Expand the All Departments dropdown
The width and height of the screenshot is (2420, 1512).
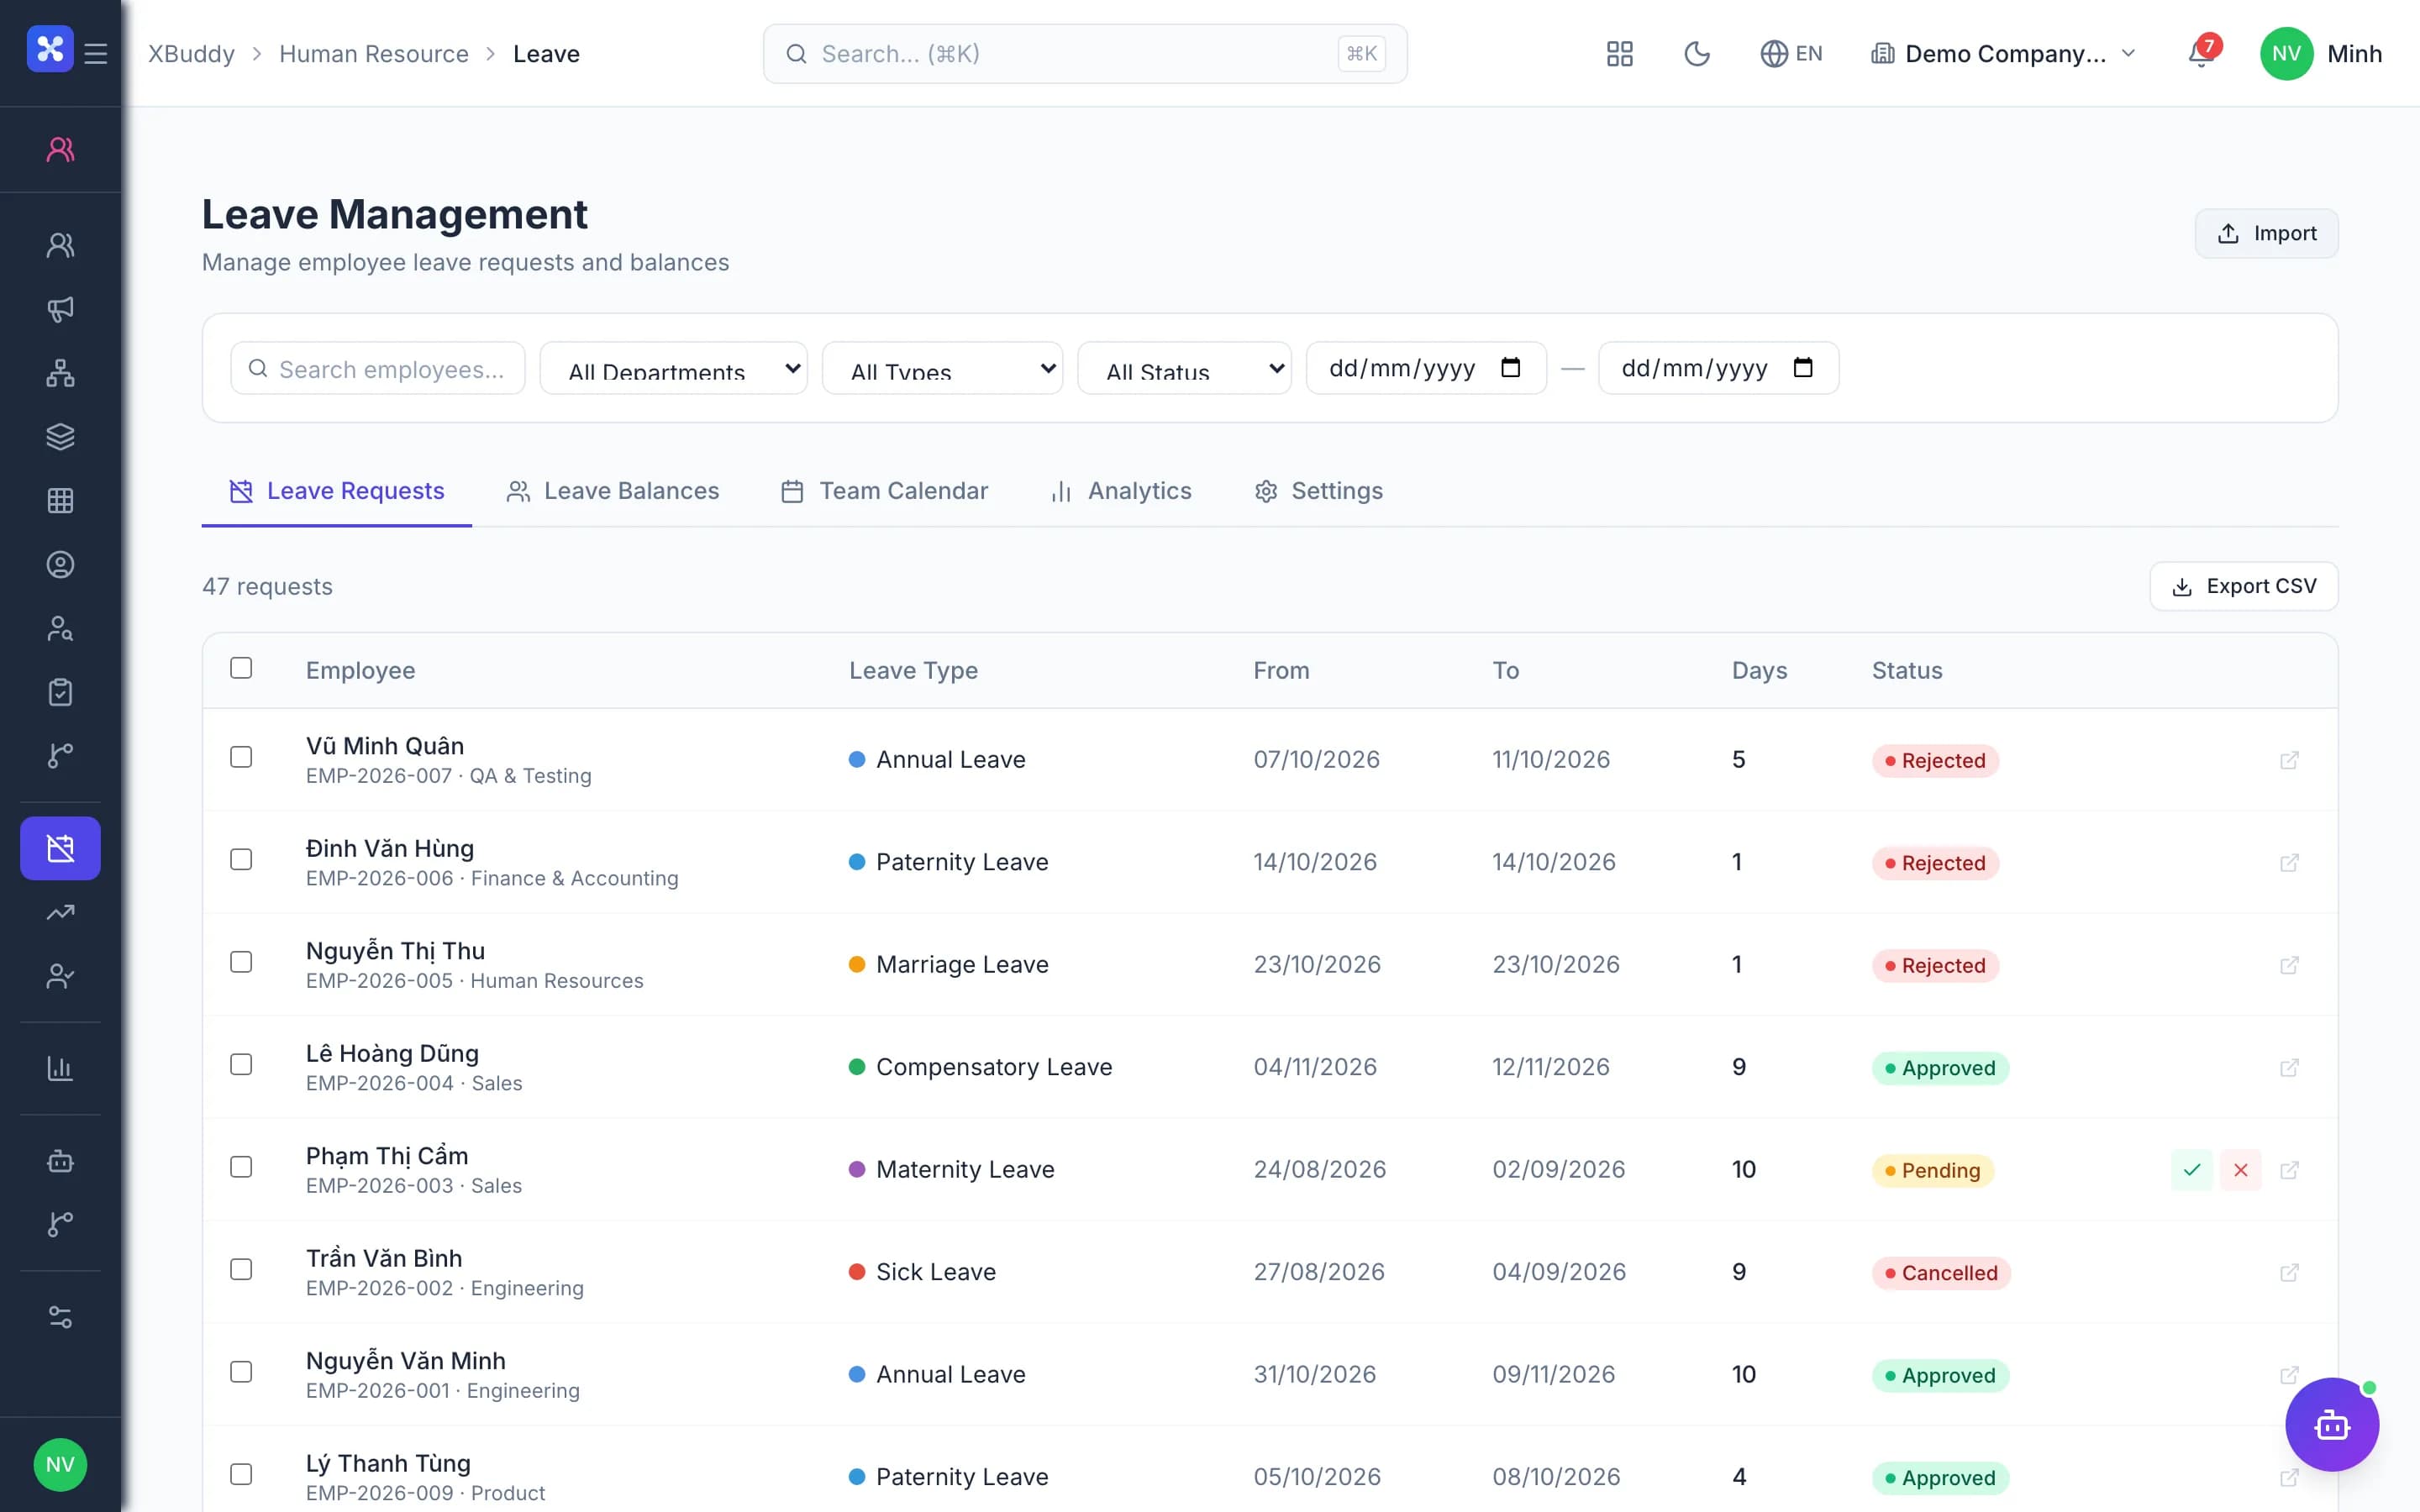674,368
